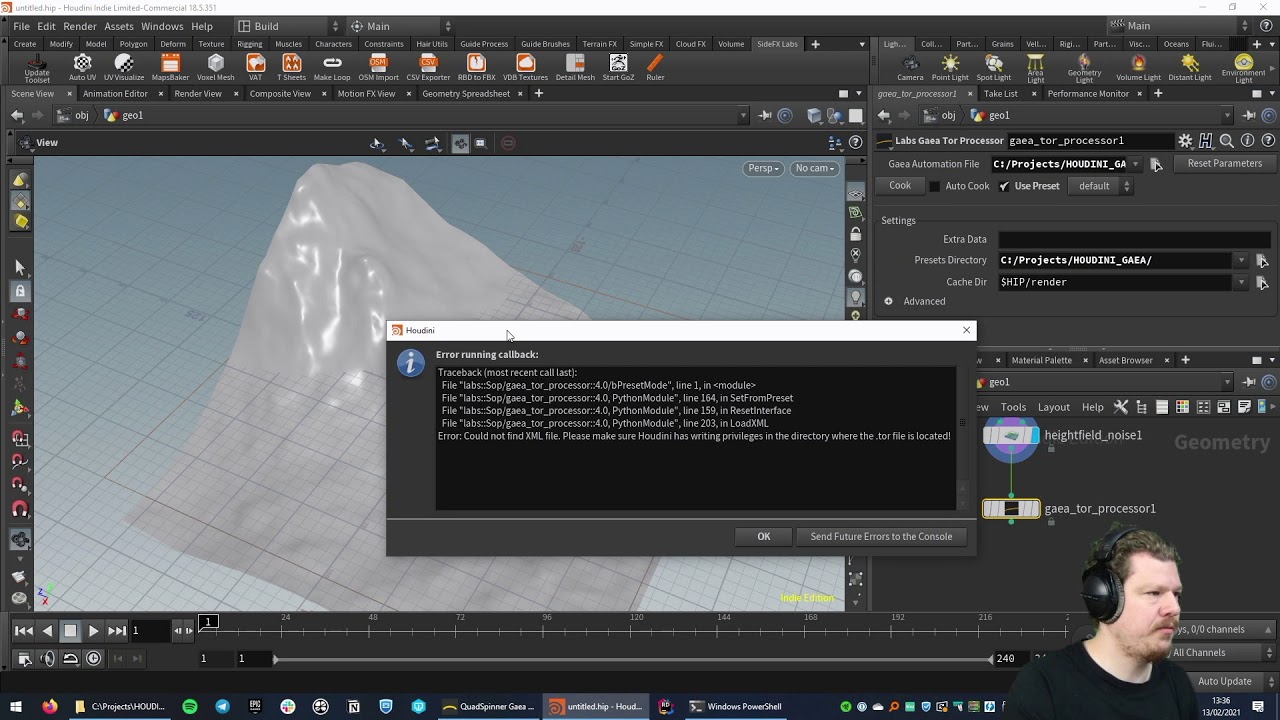
Task: Launch the MapsBaker shelf tool
Action: coord(170,68)
